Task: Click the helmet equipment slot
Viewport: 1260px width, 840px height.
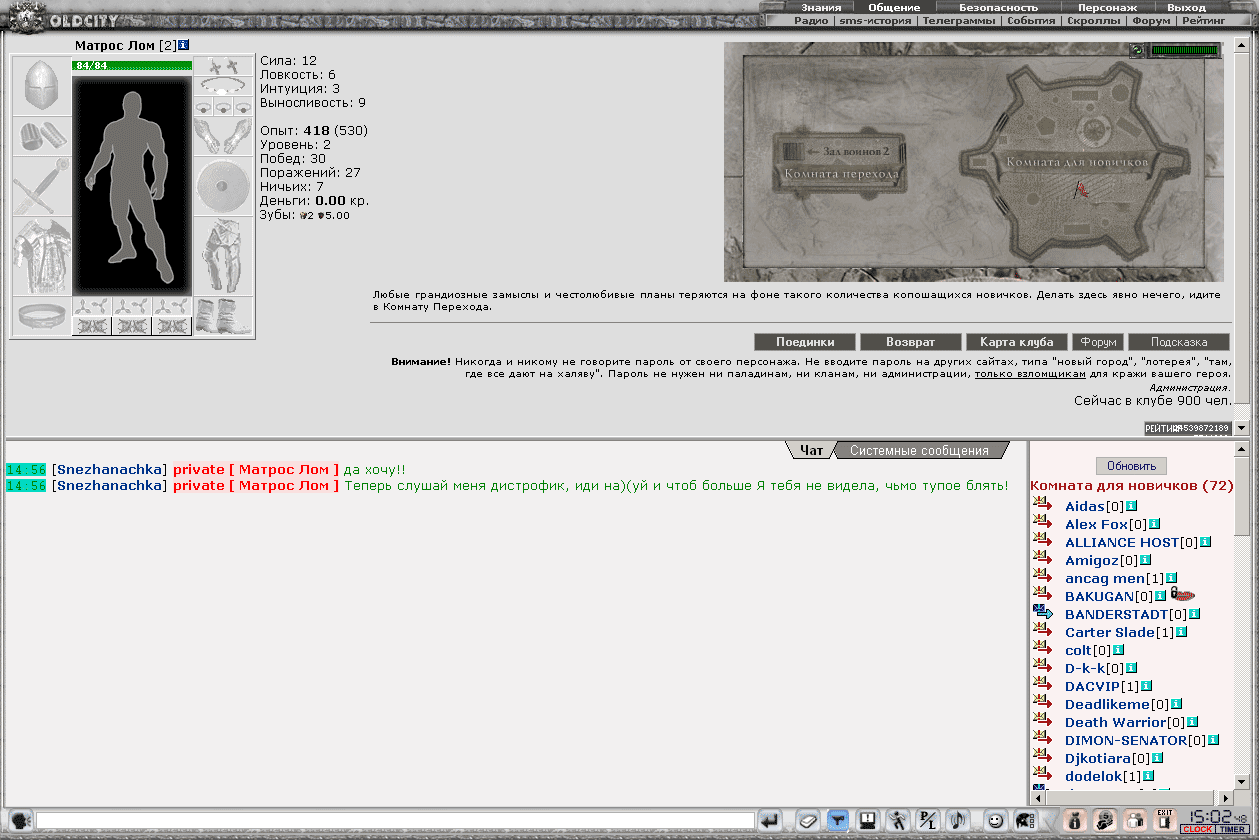Action: [41, 86]
